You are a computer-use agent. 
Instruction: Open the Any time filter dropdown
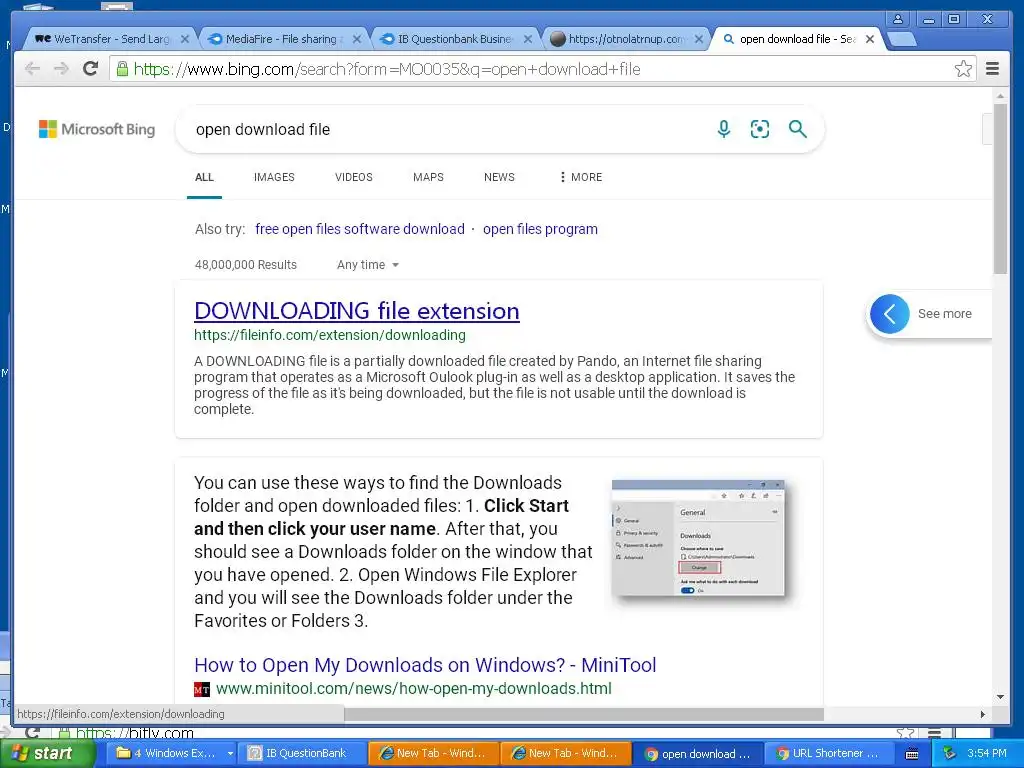(x=368, y=265)
